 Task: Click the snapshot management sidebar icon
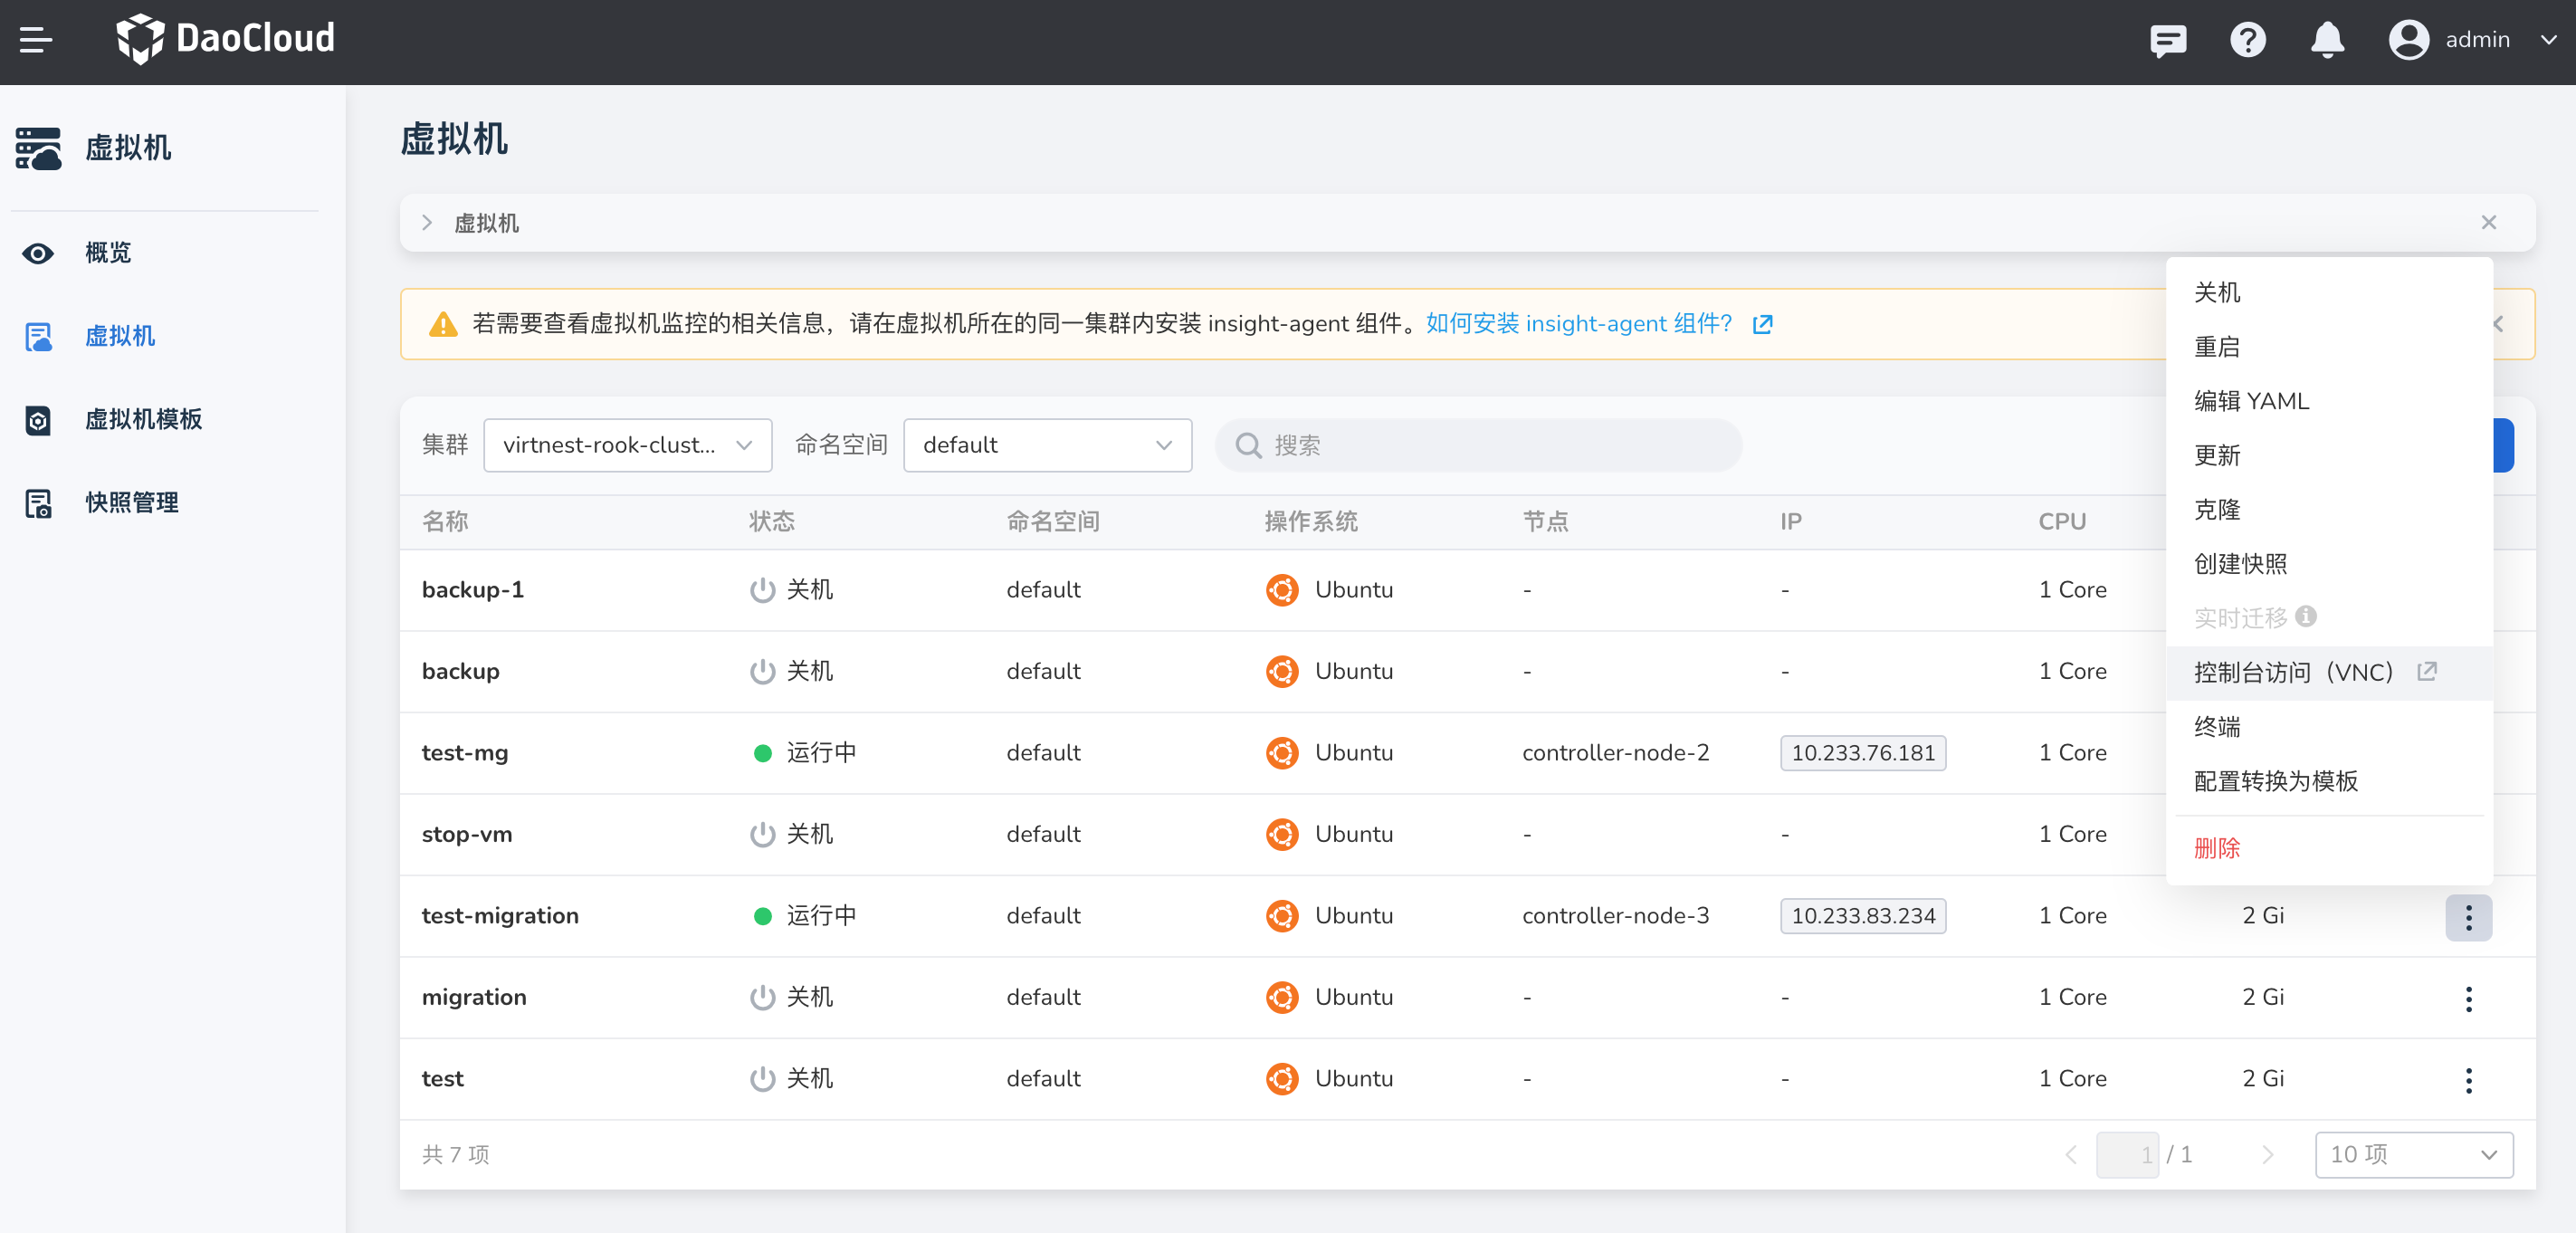[38, 503]
